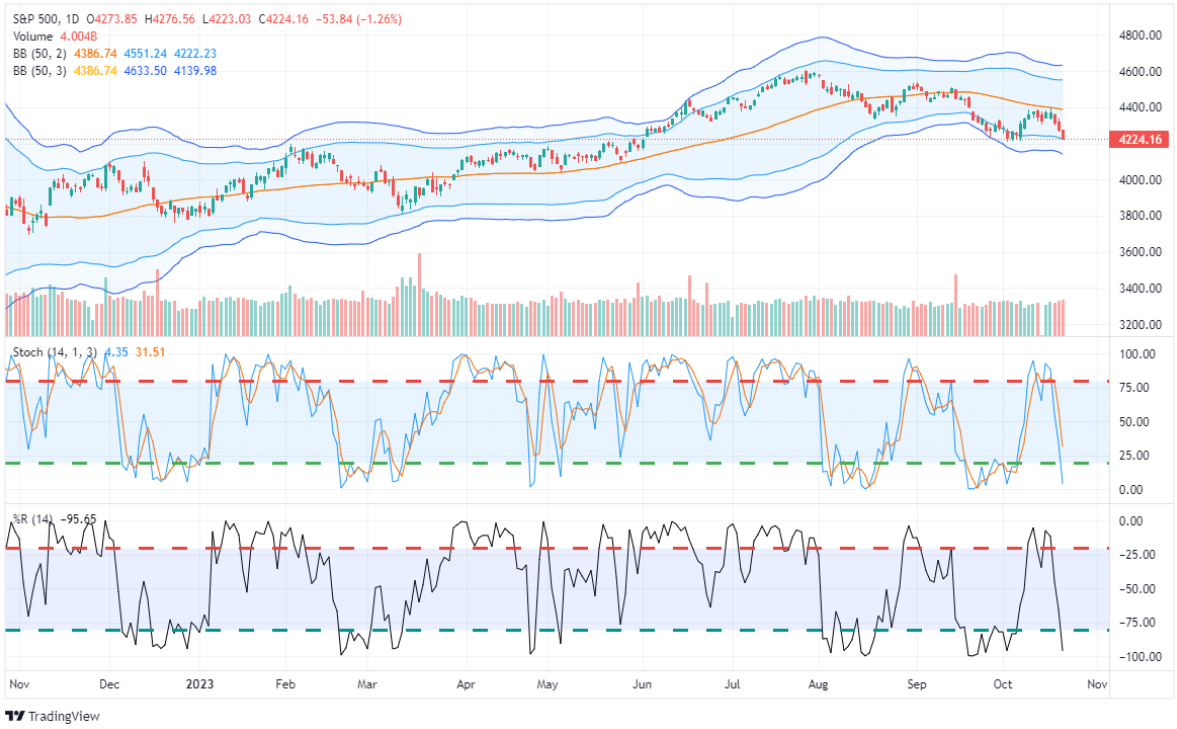Select the low value L4223.03
Viewport: 1177px width, 729px height.
pos(227,19)
